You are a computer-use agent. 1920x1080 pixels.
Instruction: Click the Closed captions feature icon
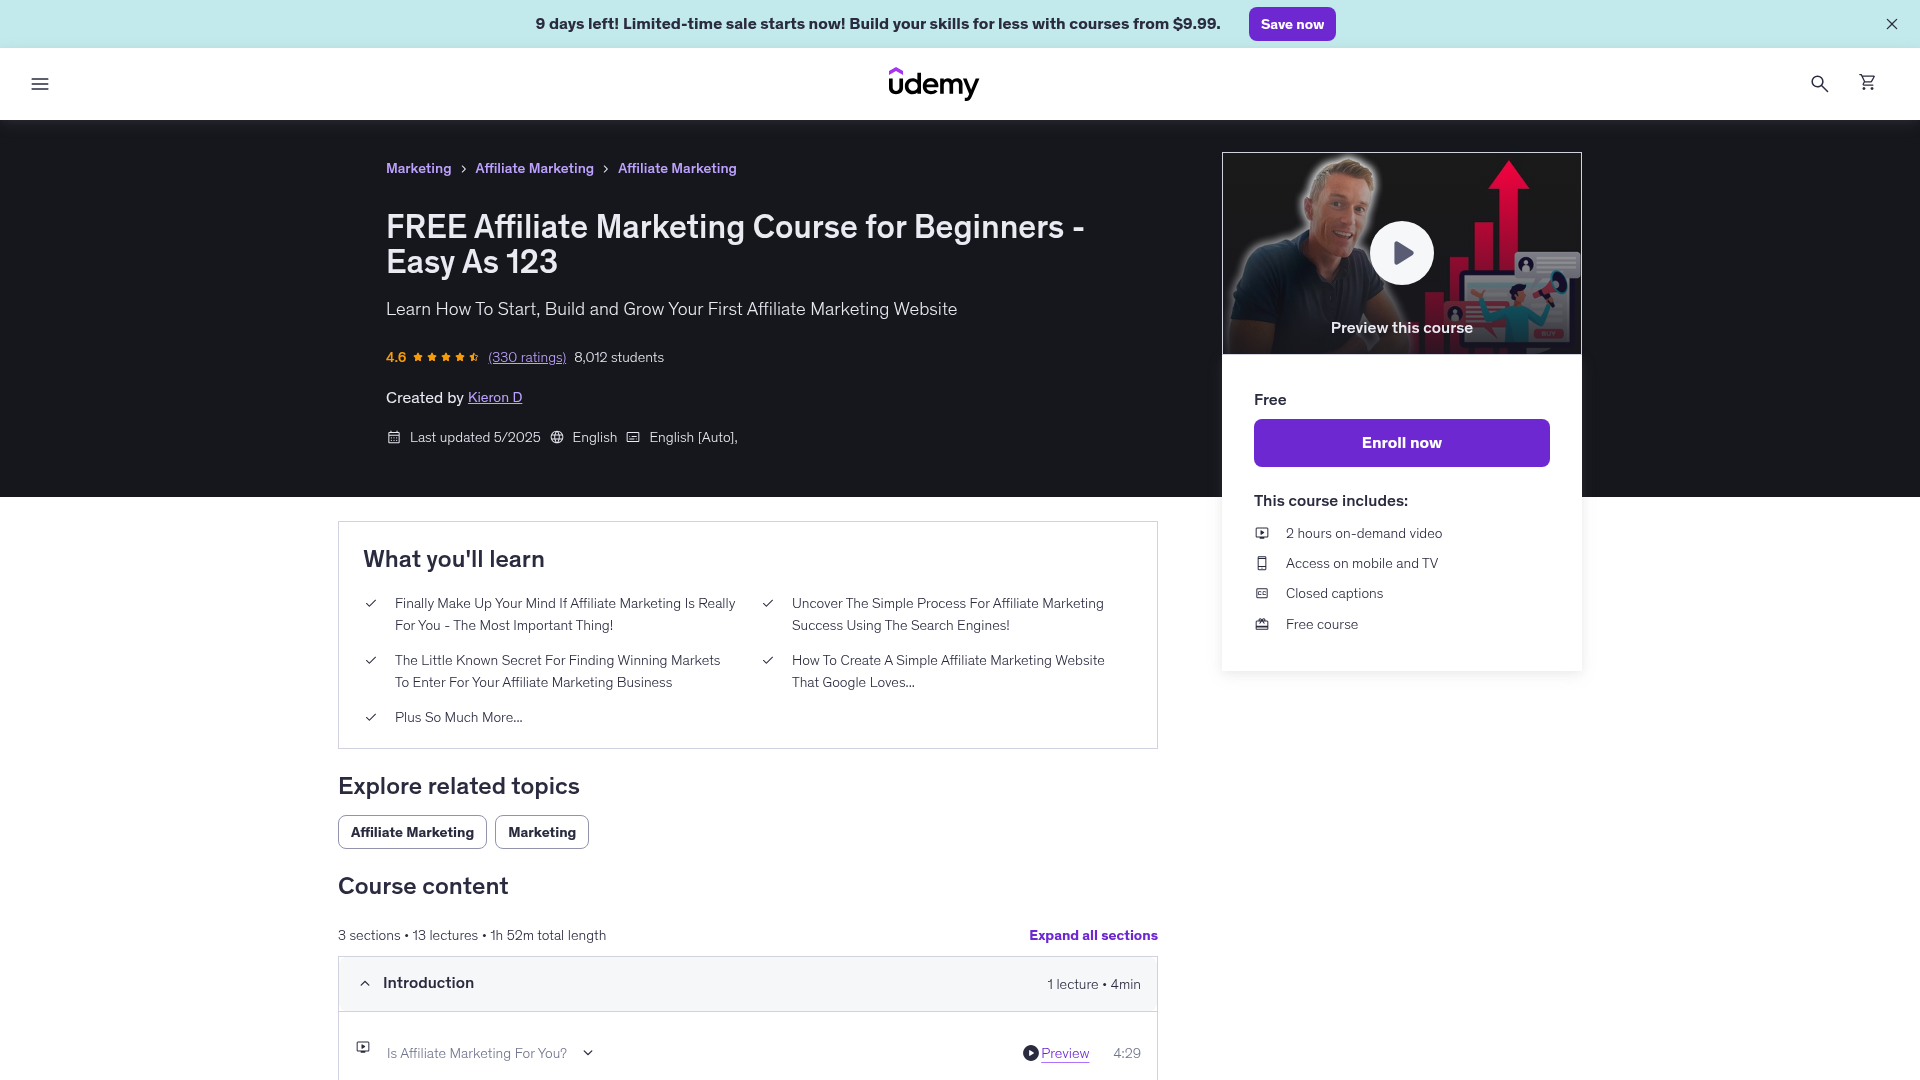point(1262,593)
